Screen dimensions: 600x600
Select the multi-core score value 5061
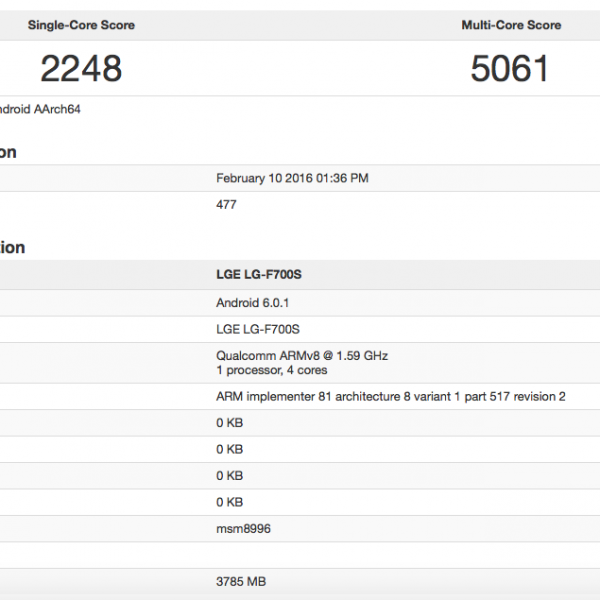tap(510, 68)
